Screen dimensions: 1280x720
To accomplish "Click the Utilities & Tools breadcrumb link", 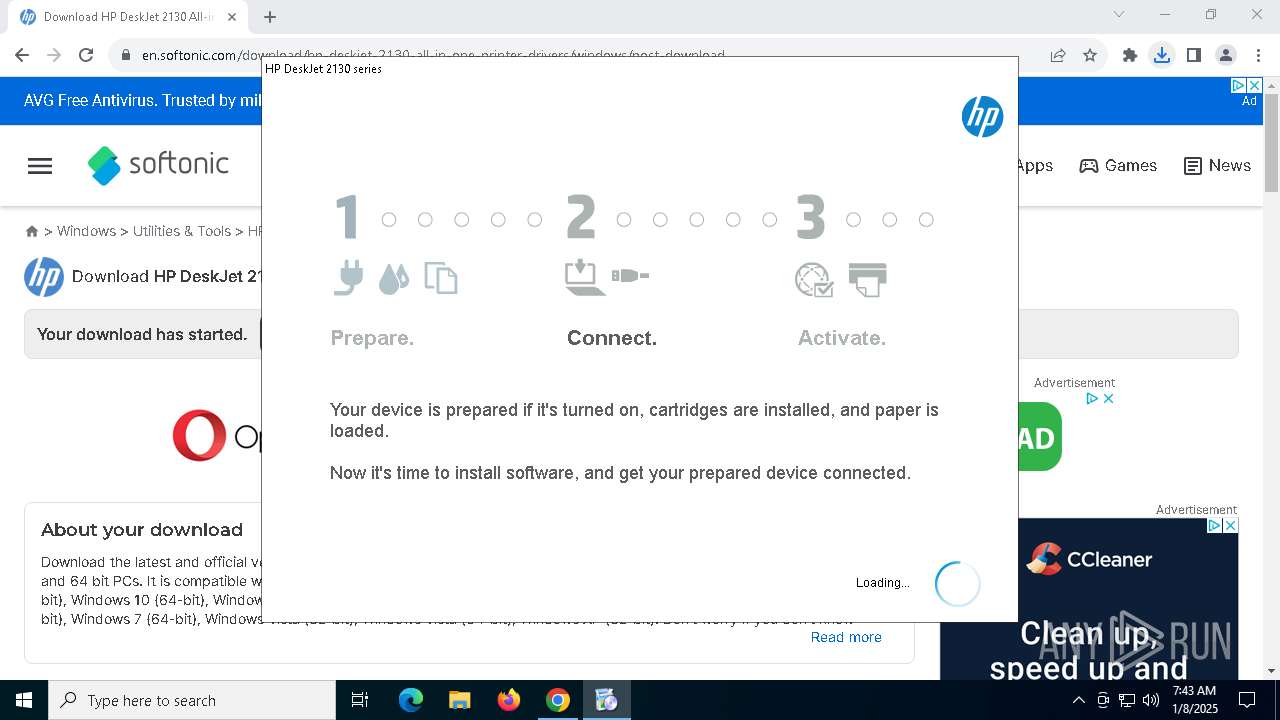I will [x=182, y=231].
